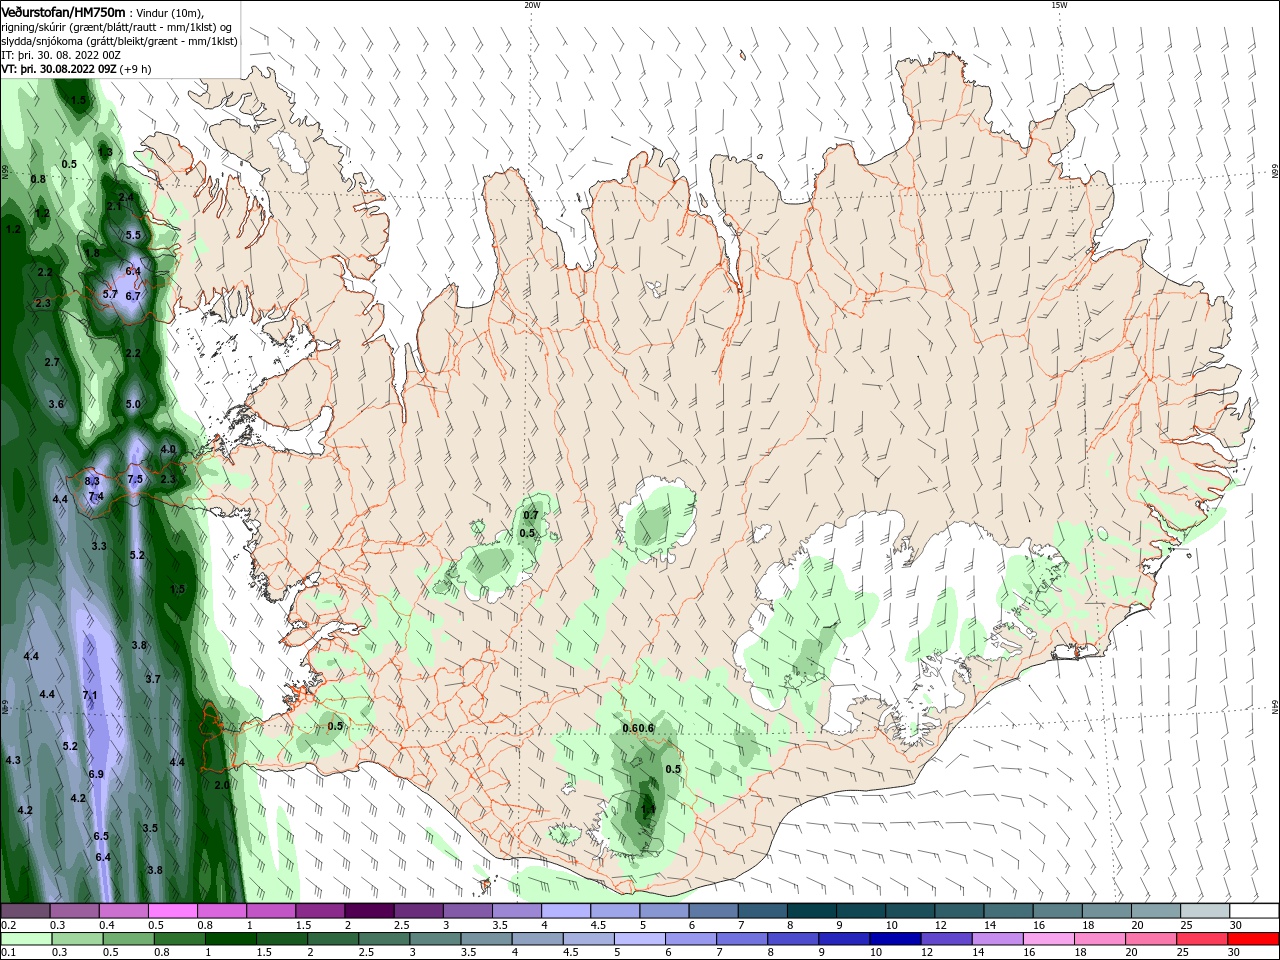
Task: Click the 0.7 value in central Iceland
Action: (x=531, y=515)
